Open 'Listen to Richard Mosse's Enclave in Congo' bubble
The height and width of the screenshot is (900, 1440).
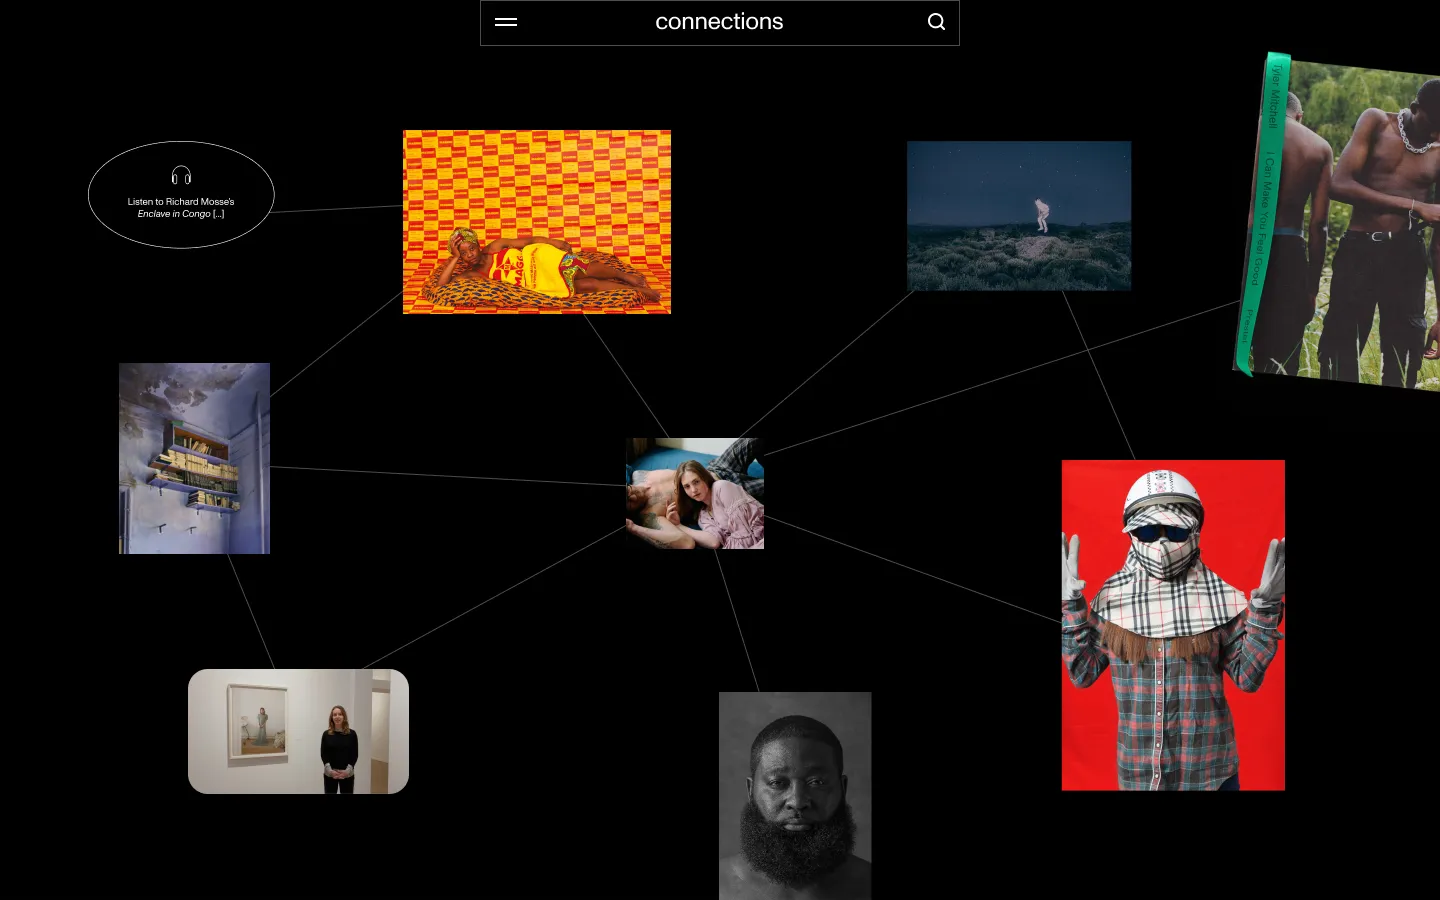[x=181, y=195]
